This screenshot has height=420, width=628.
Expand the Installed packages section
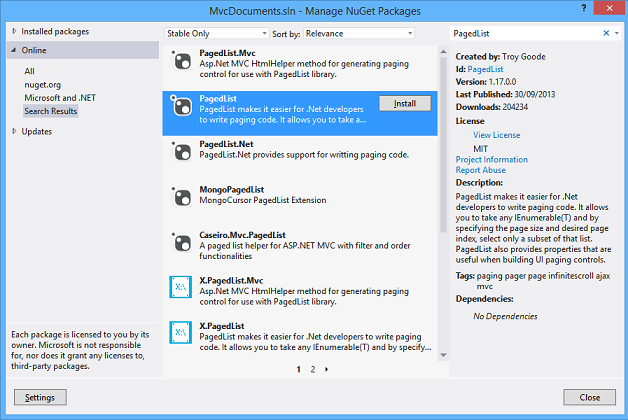[14, 31]
